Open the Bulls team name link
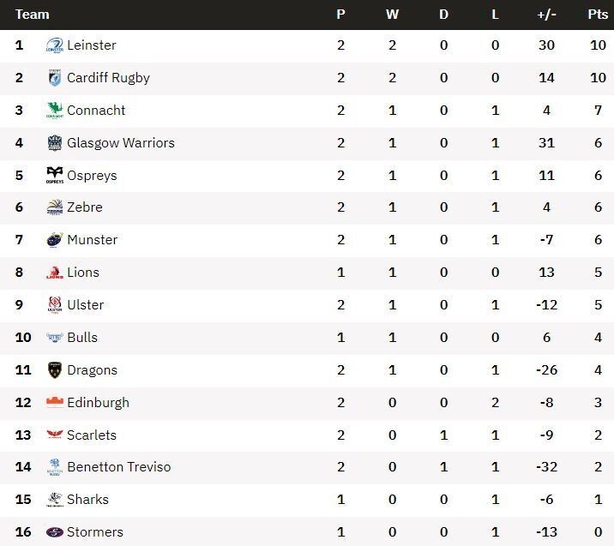This screenshot has width=614, height=546. (x=82, y=337)
